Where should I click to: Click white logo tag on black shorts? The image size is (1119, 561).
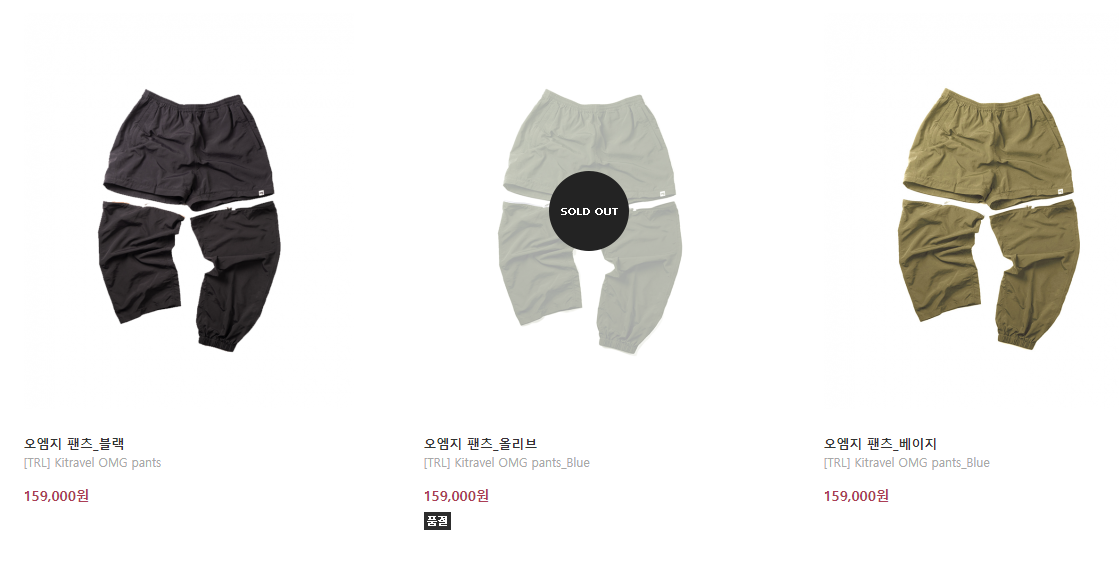click(x=262, y=191)
